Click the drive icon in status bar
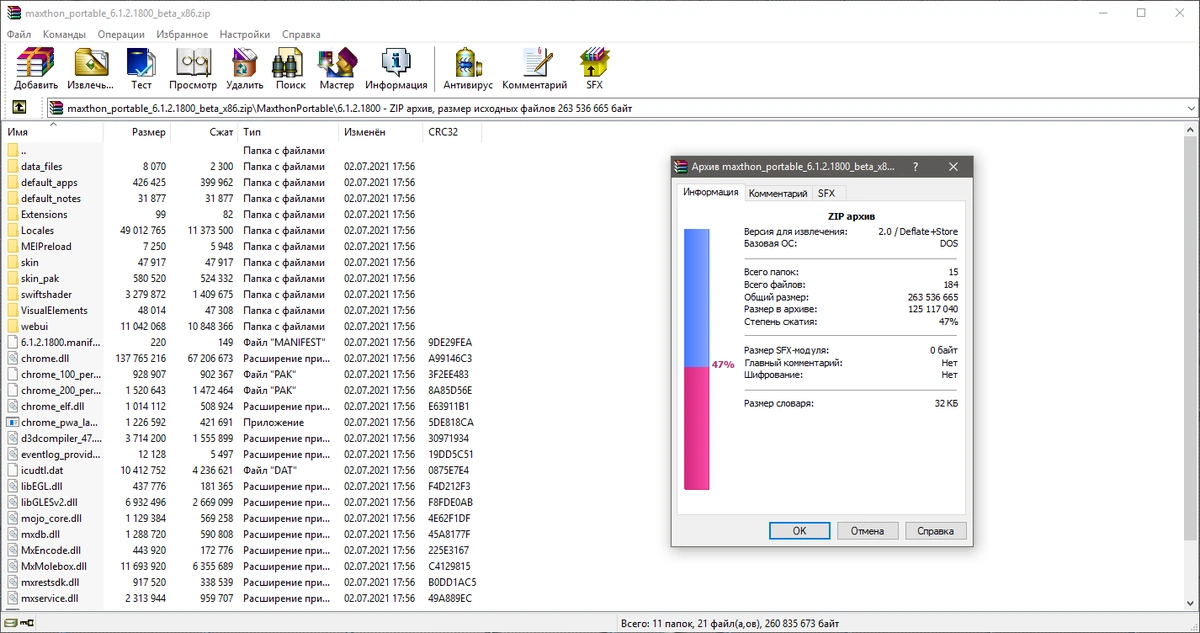This screenshot has width=1200, height=633. click(x=12, y=624)
